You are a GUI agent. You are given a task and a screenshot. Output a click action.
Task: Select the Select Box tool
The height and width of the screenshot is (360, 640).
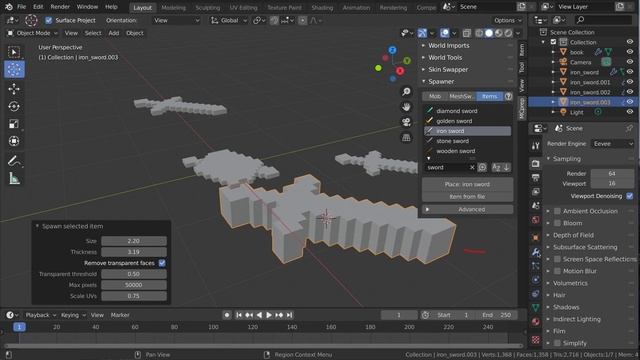click(x=14, y=52)
